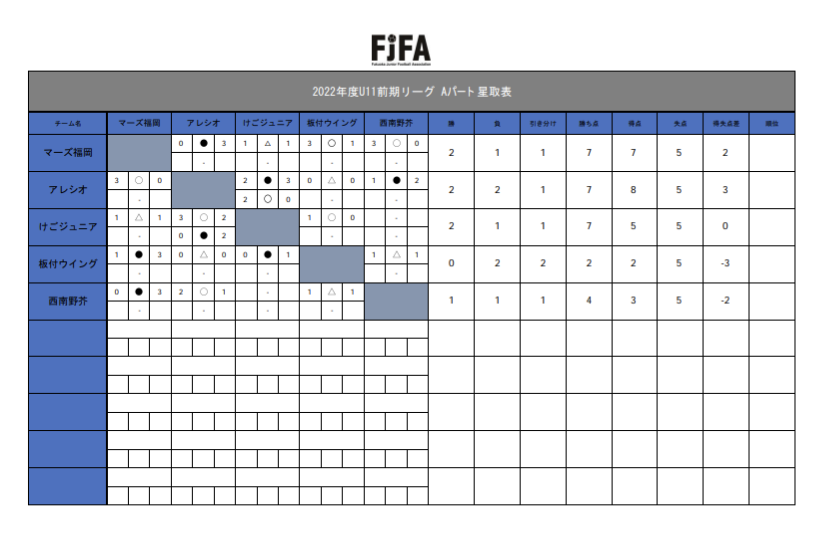The image size is (828, 551).
Task: Click the 板付ウイング team row label
Action: pos(68,264)
